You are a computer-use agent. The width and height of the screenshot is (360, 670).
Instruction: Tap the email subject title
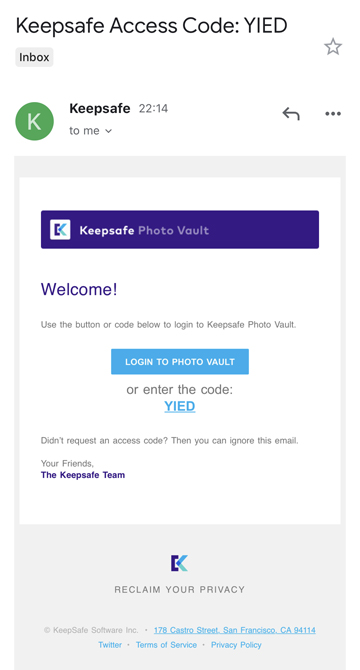coord(152,26)
